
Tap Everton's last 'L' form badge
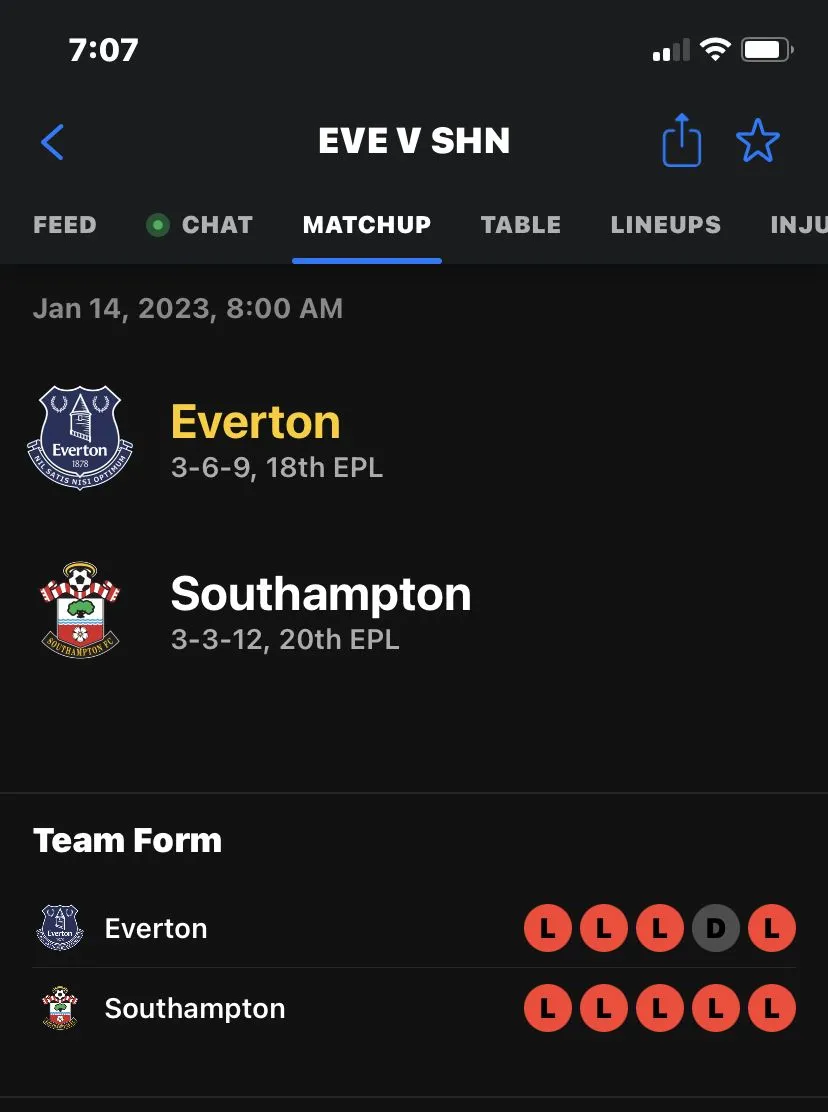772,929
